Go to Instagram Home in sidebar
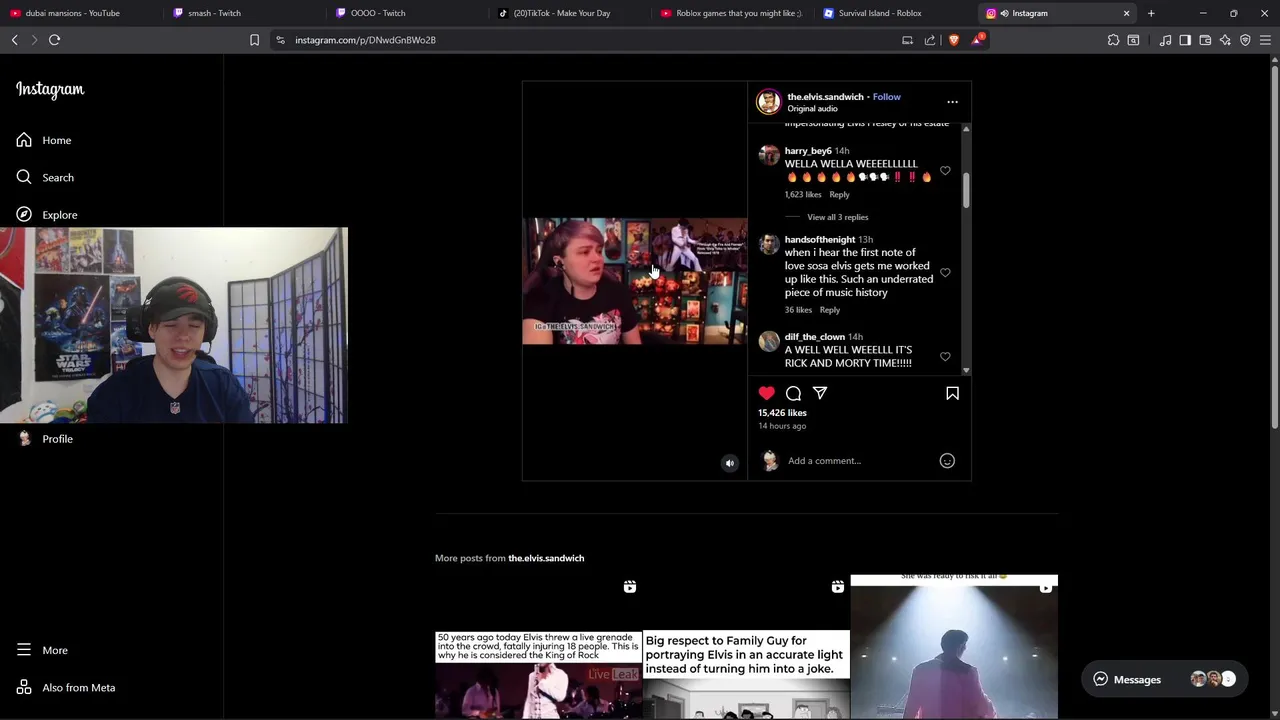The width and height of the screenshot is (1280, 720). point(44,140)
